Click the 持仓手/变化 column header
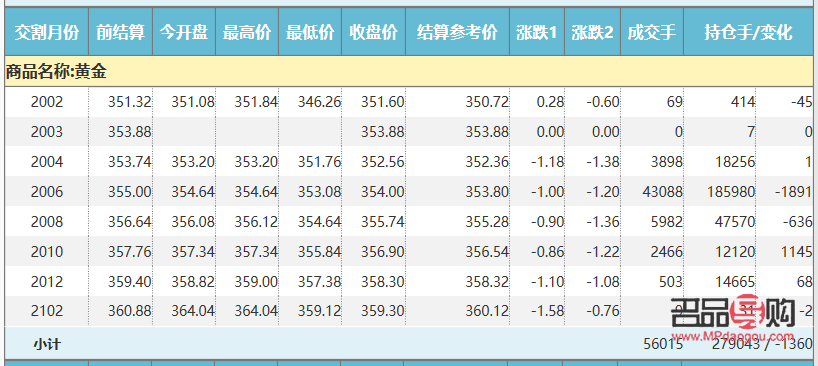 [x=748, y=33]
